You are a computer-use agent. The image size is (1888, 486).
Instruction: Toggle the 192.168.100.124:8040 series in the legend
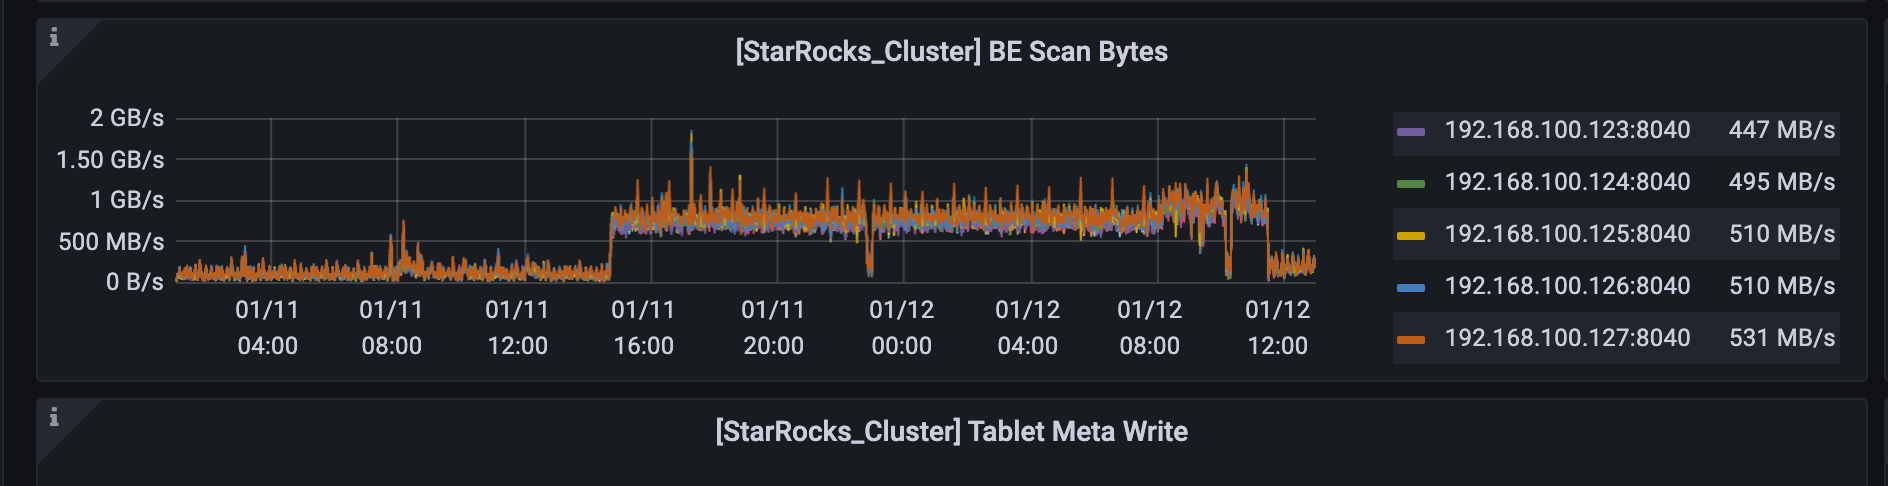(1567, 182)
